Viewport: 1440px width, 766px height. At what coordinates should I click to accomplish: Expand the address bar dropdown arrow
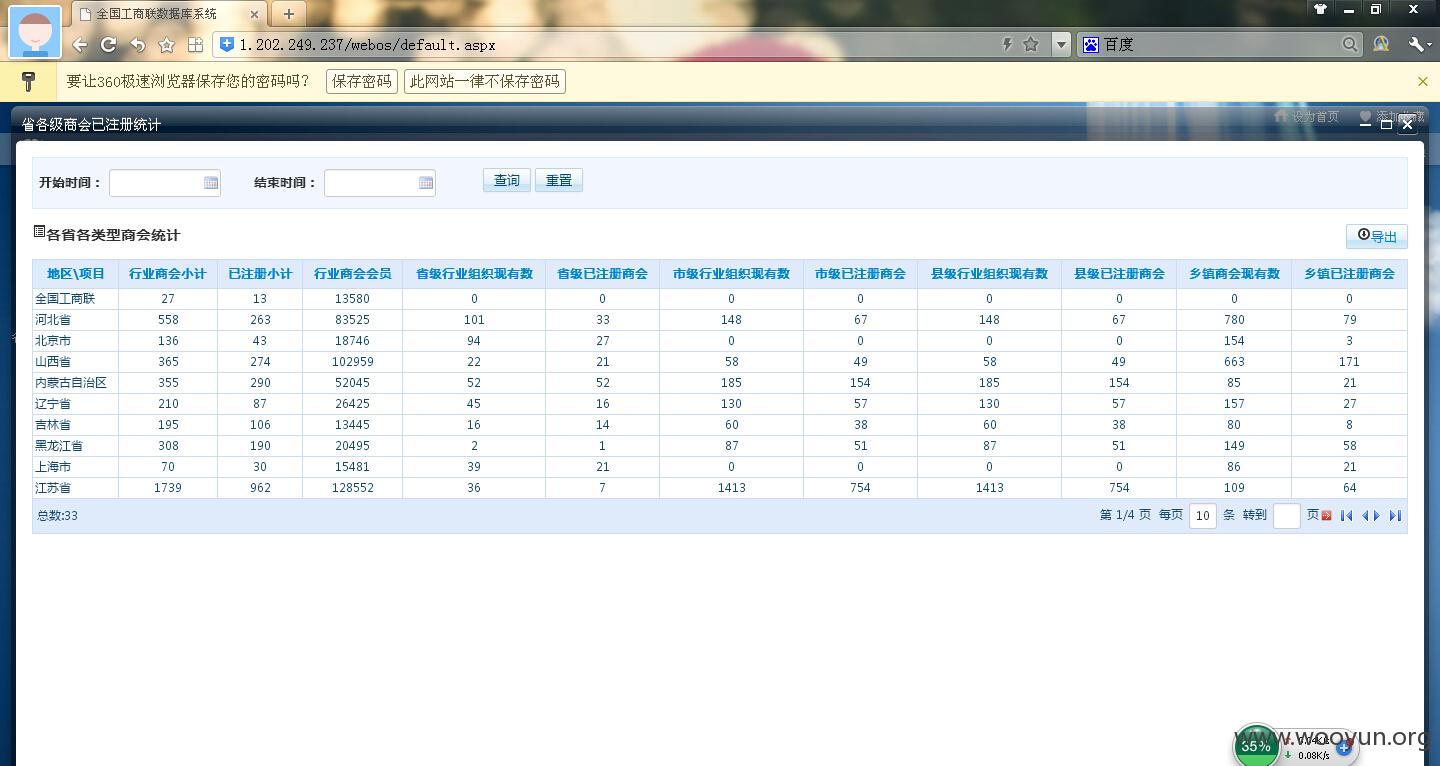click(x=1061, y=45)
